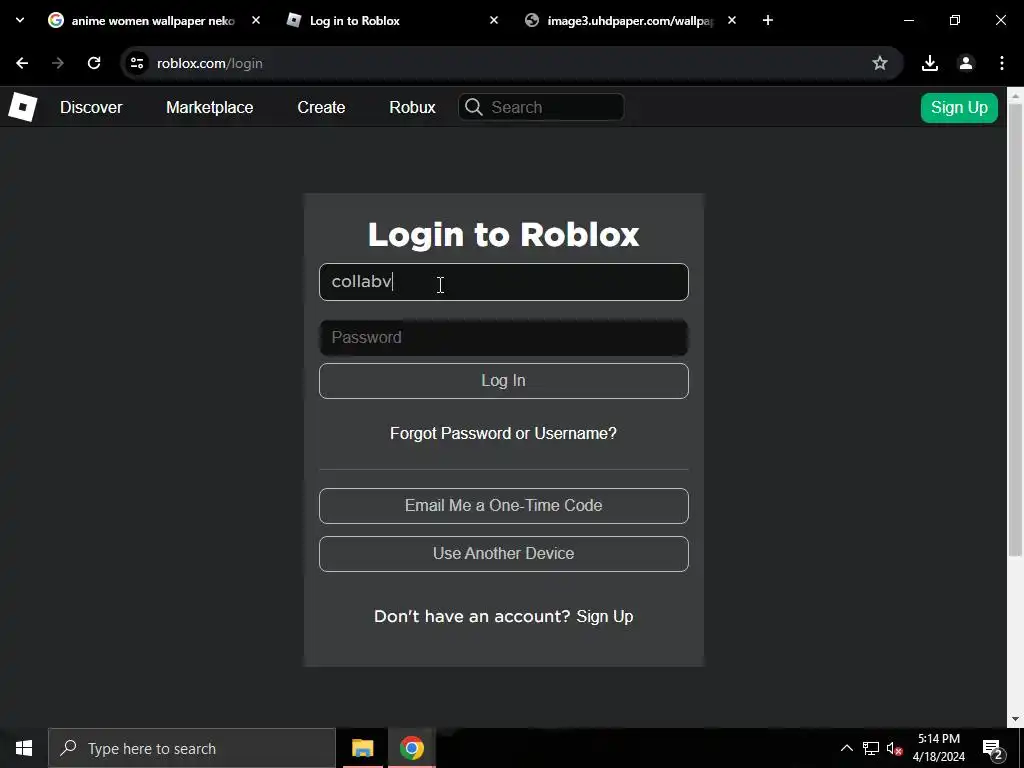Click the green Sign Up button

pos(959,107)
